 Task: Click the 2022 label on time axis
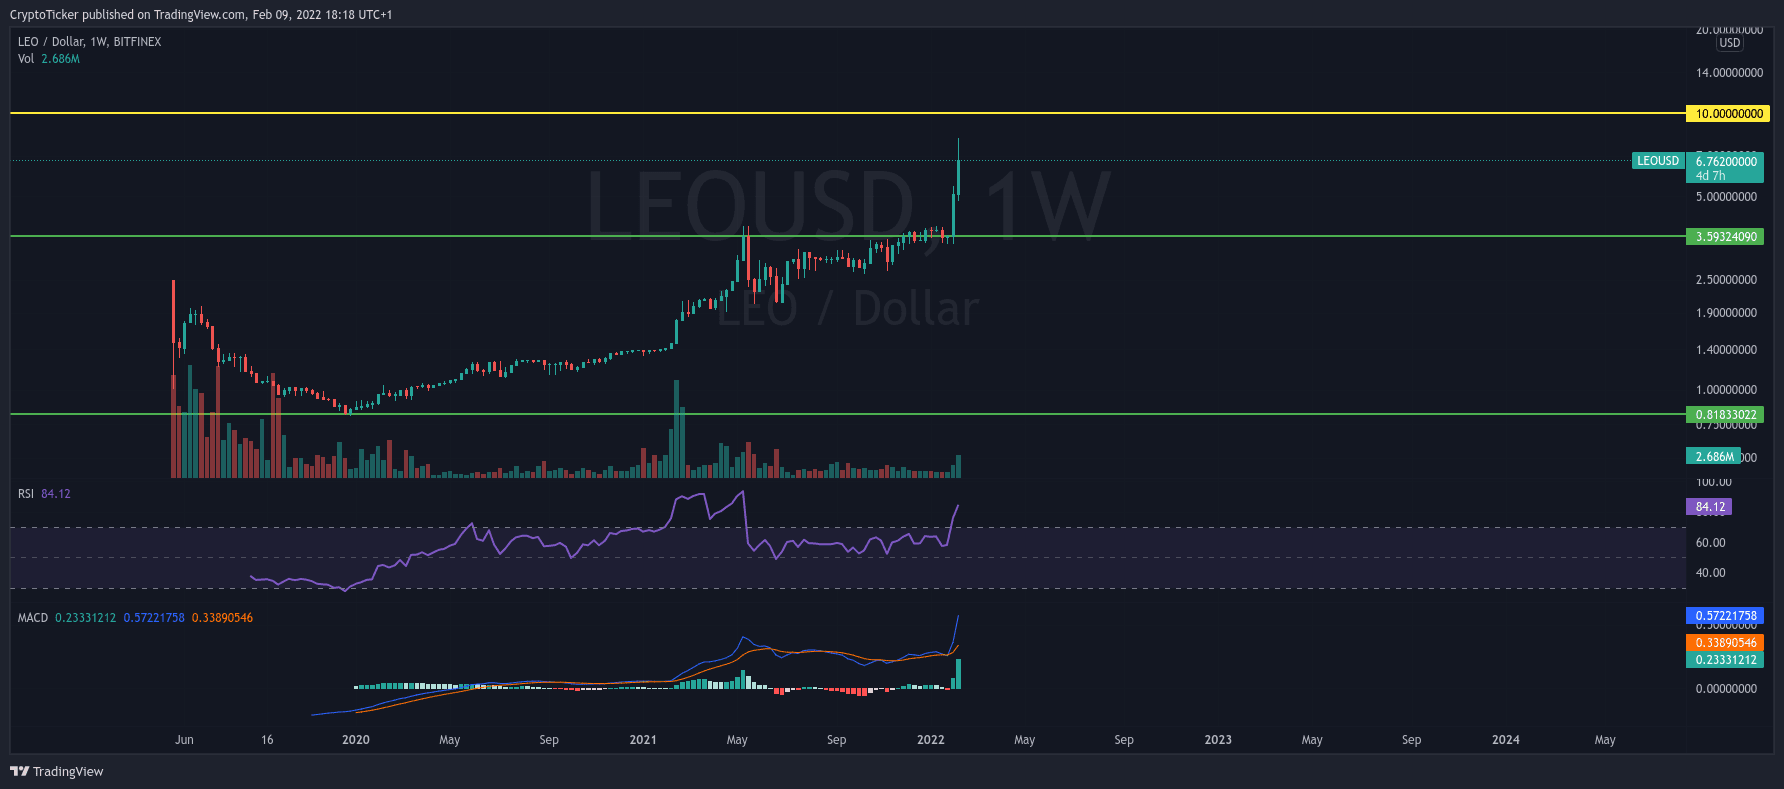930,740
